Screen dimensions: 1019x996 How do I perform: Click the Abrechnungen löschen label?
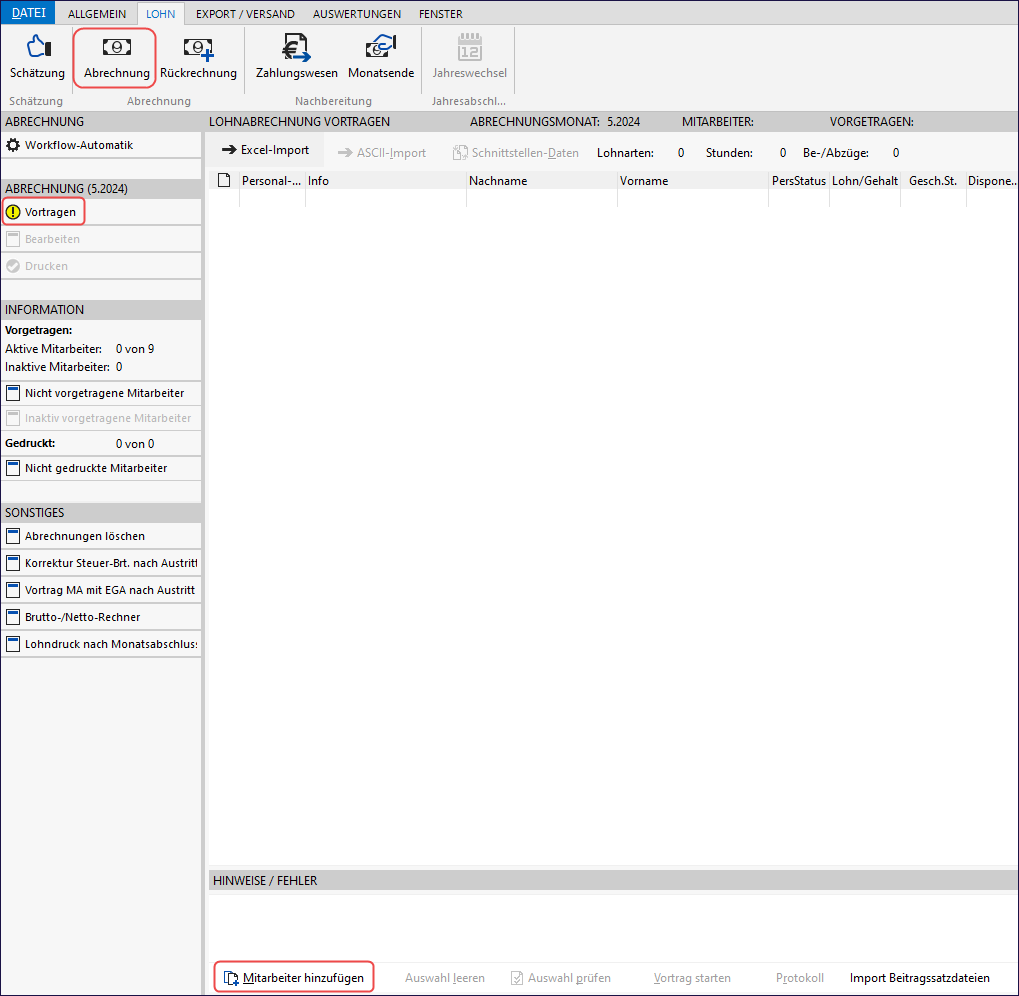pos(85,536)
